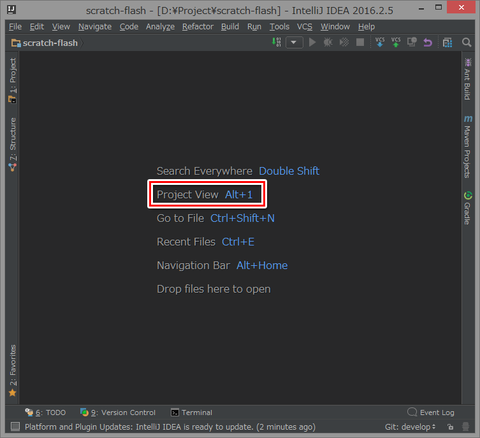Click the tool windows quick access icon
Screen dimensions: 480x438
(15, 427)
